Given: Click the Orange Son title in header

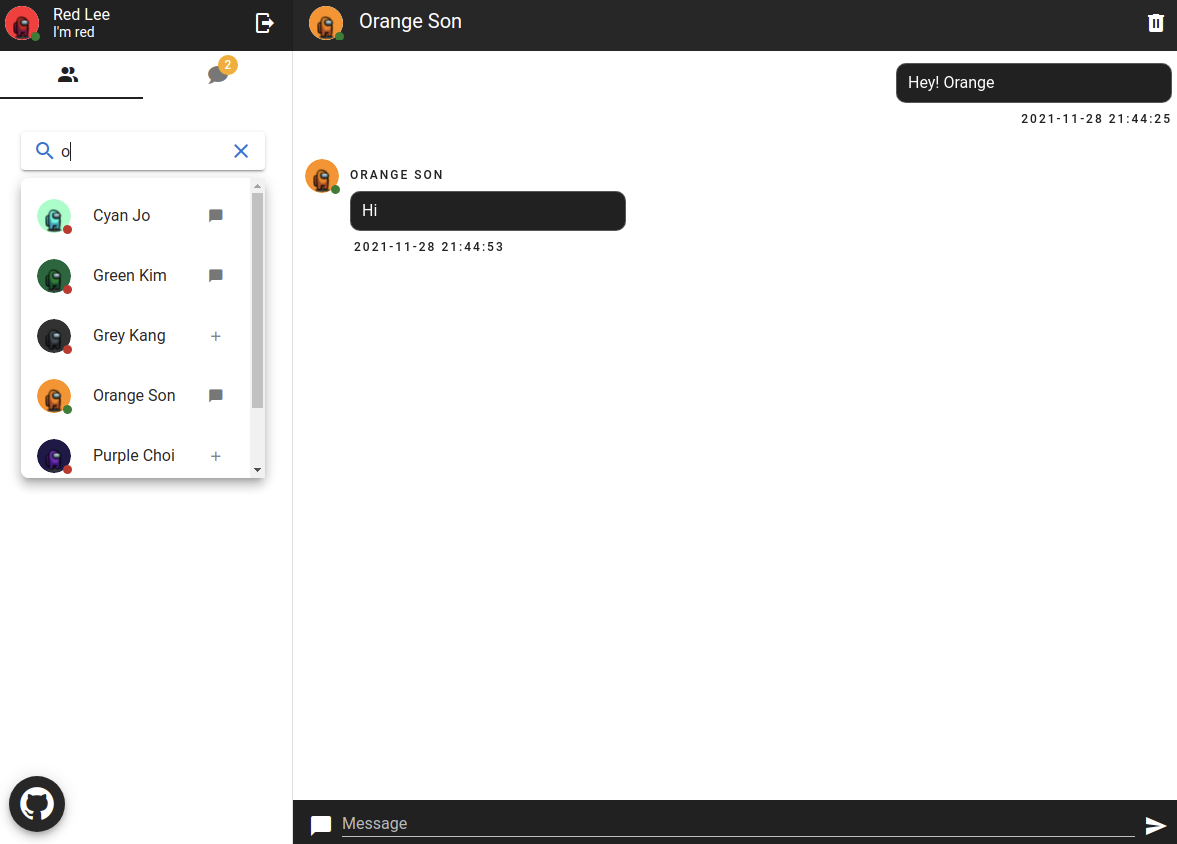Looking at the screenshot, I should point(411,21).
